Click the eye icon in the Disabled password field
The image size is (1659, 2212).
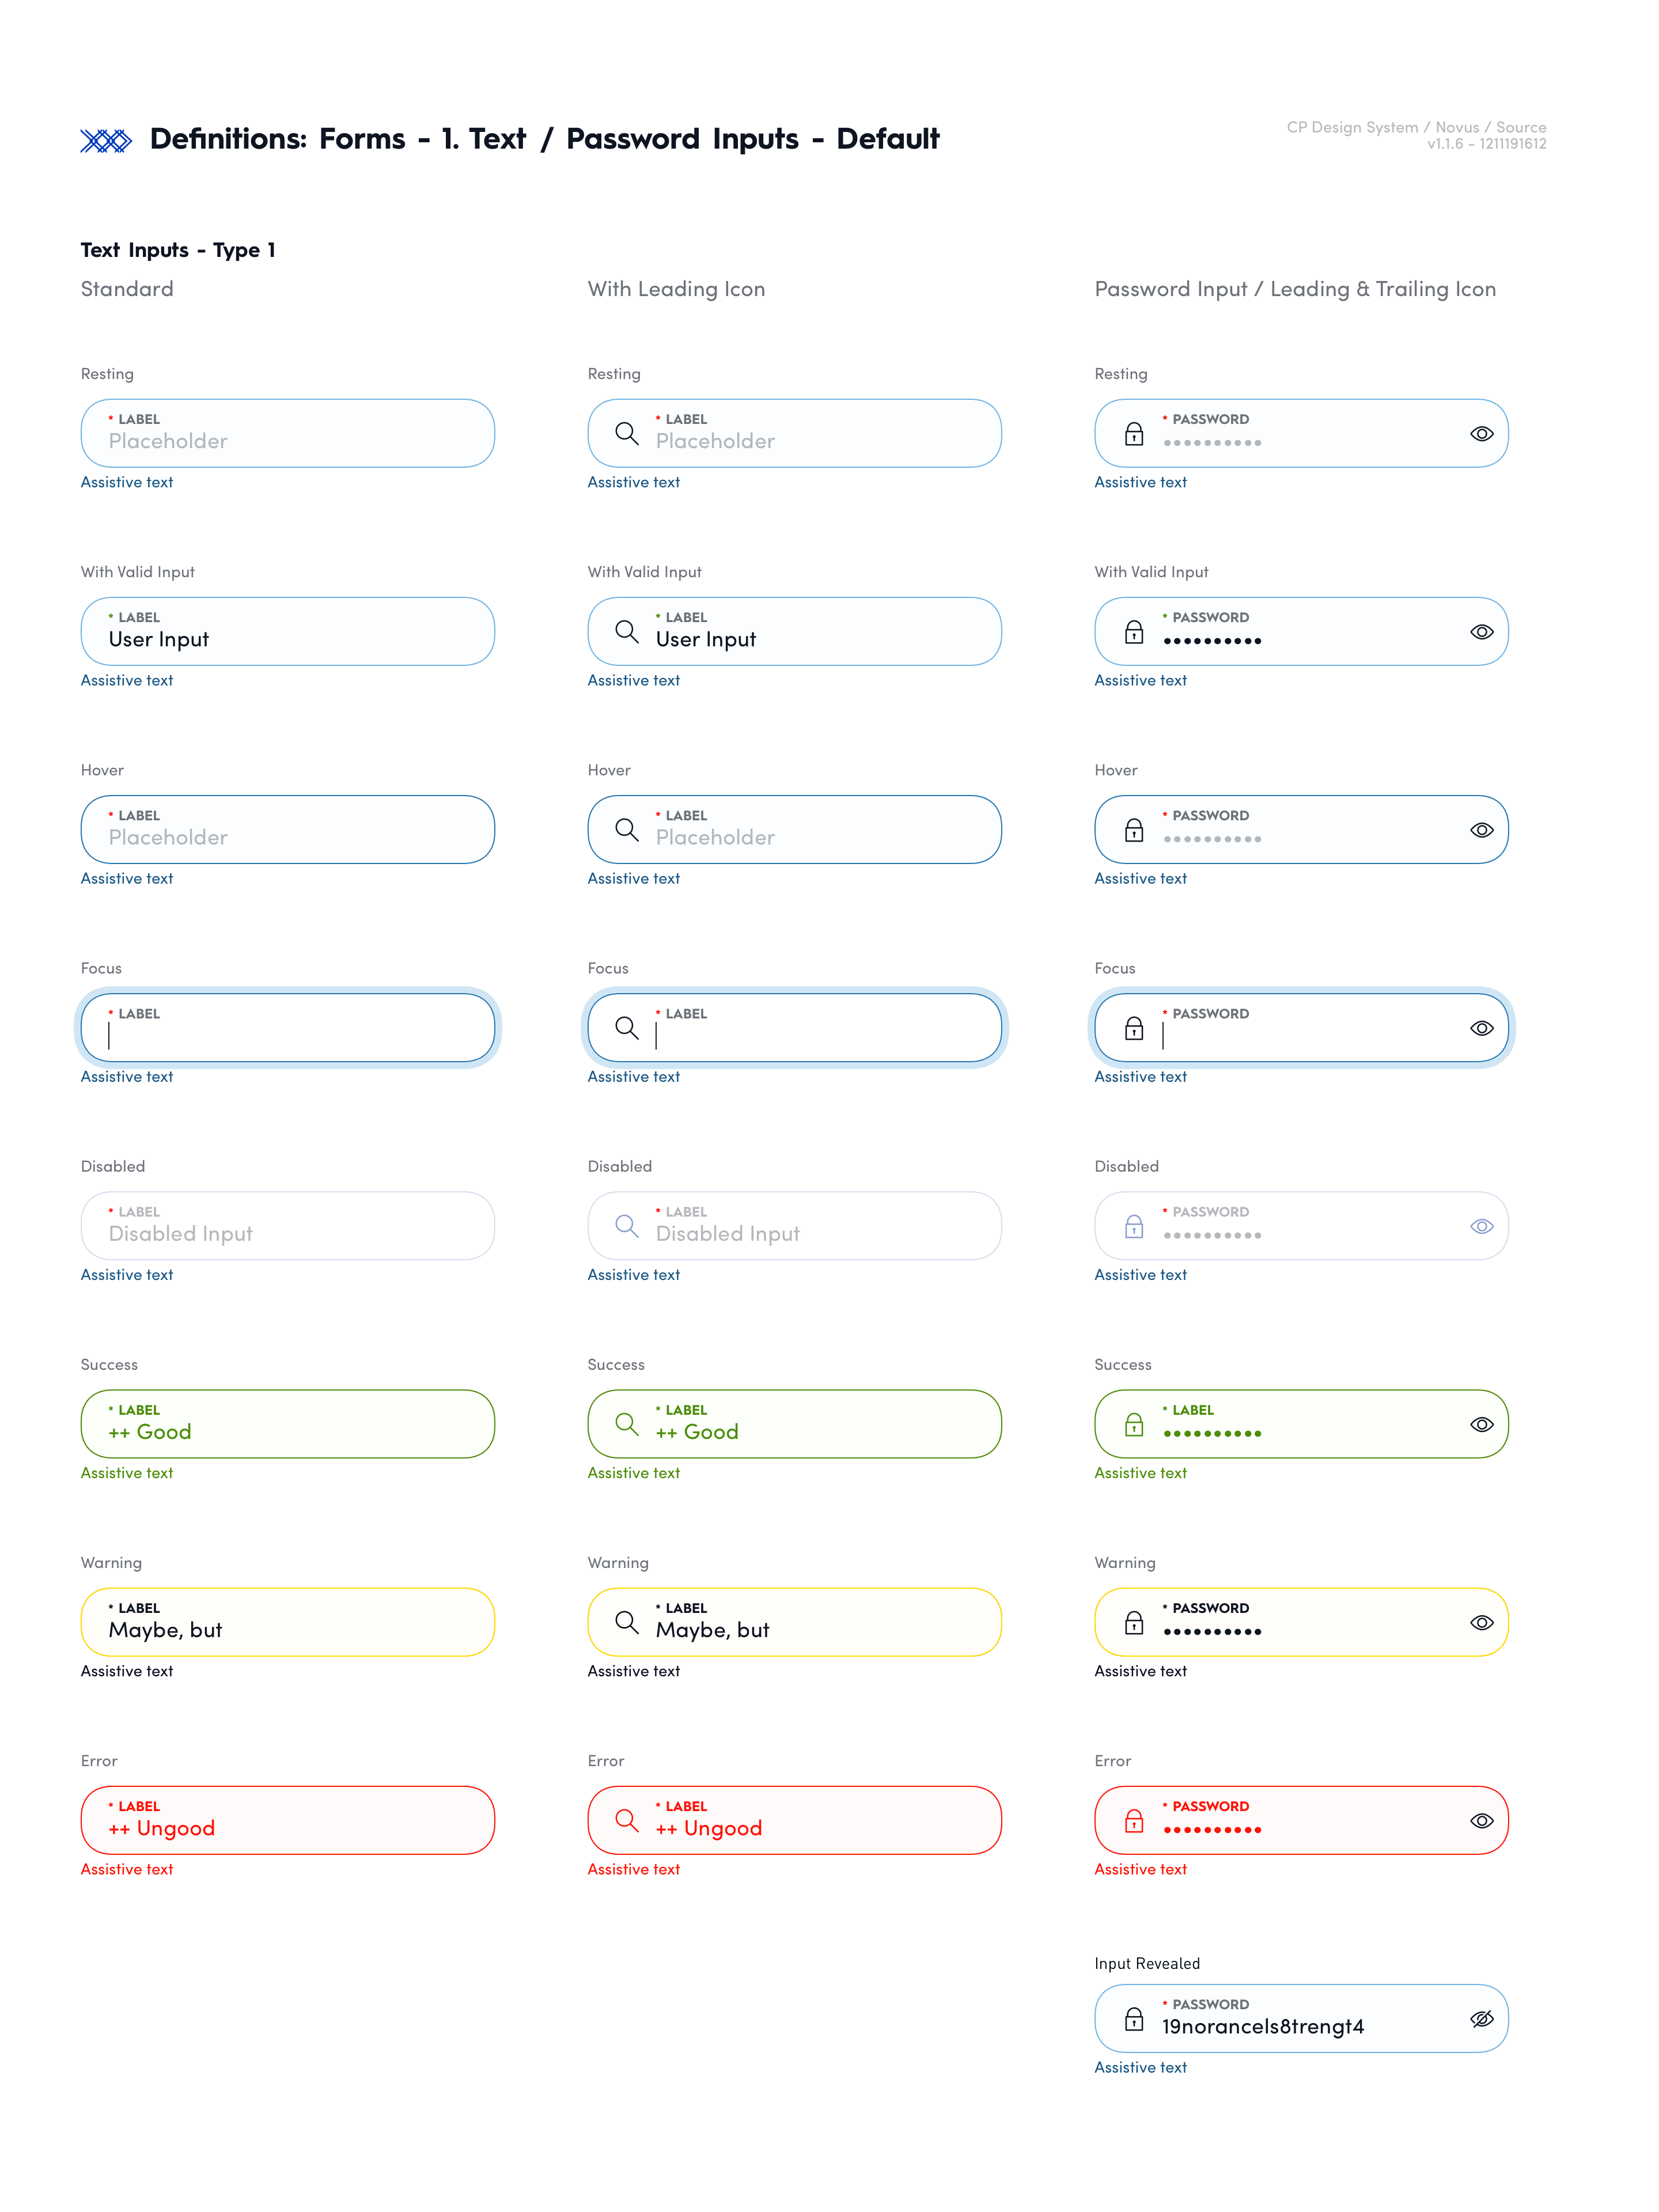tap(1481, 1226)
